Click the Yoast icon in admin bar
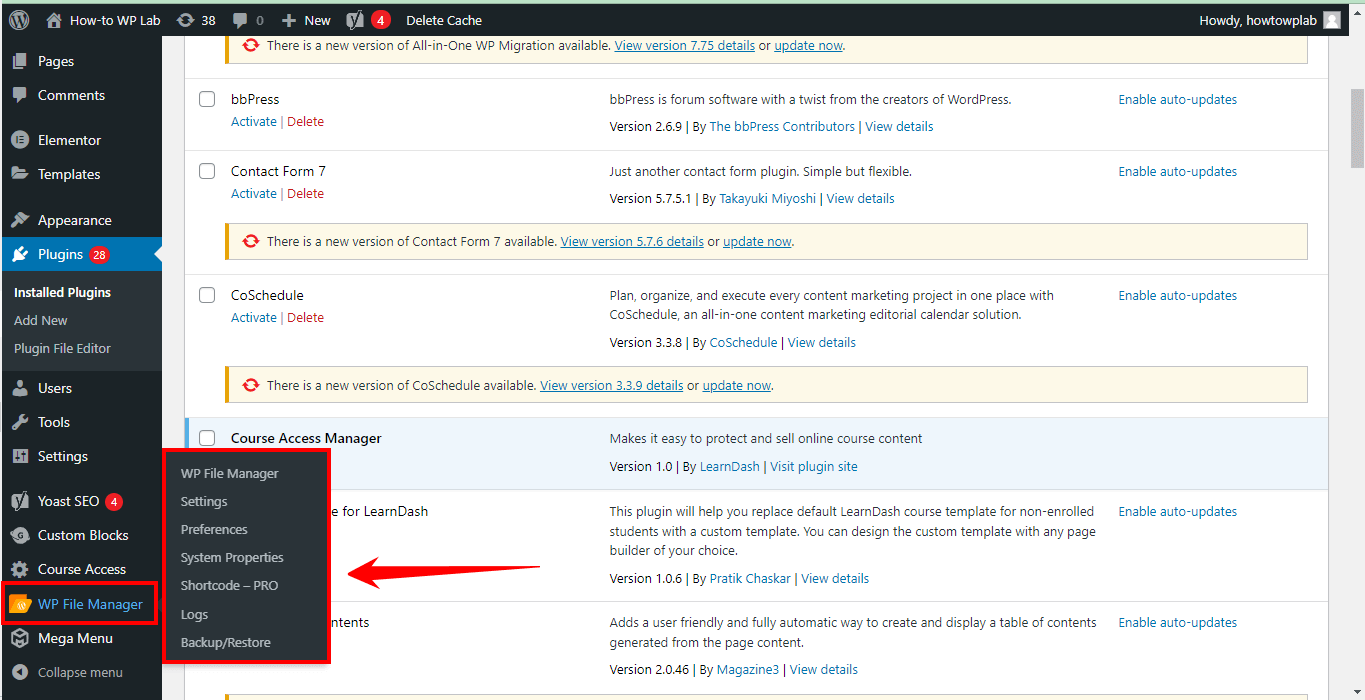This screenshot has width=1365, height=700. 355,20
